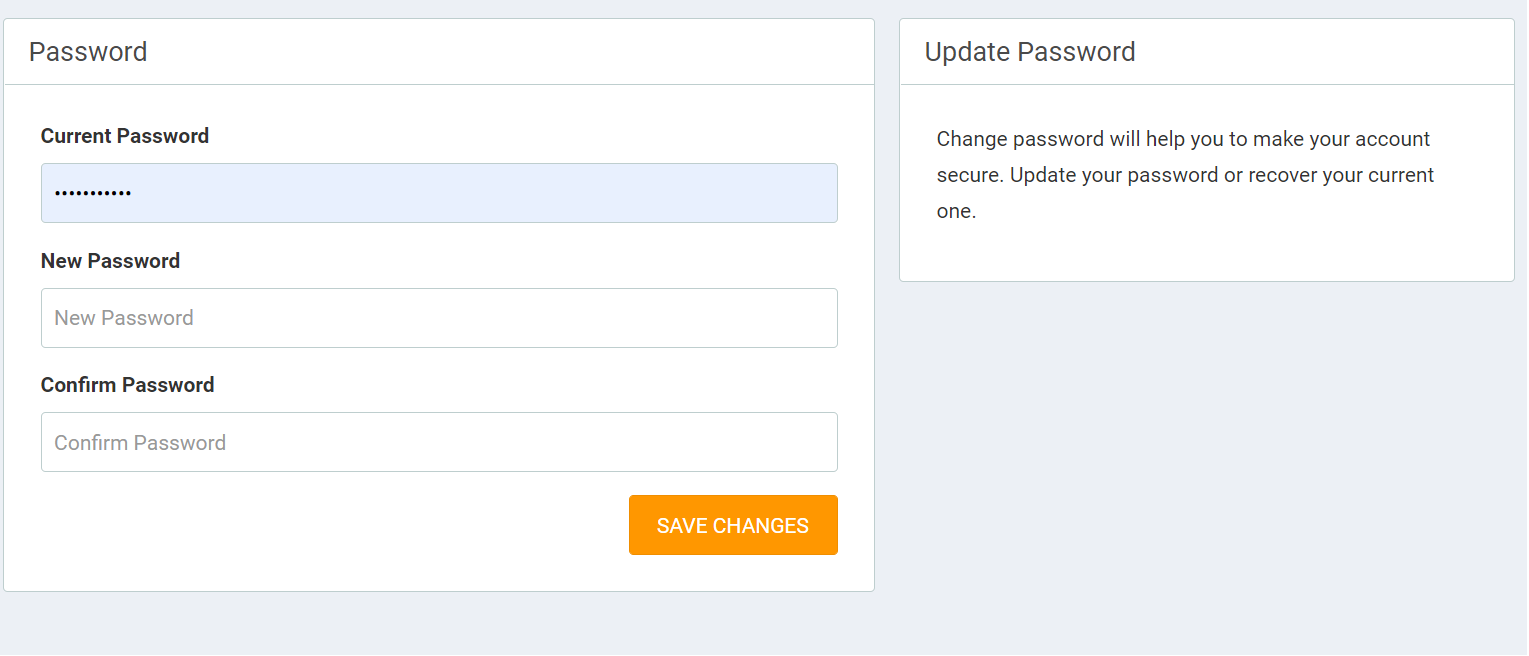Click the "Confirm Password" field label
Screen dimensions: 1529x656
[127, 385]
